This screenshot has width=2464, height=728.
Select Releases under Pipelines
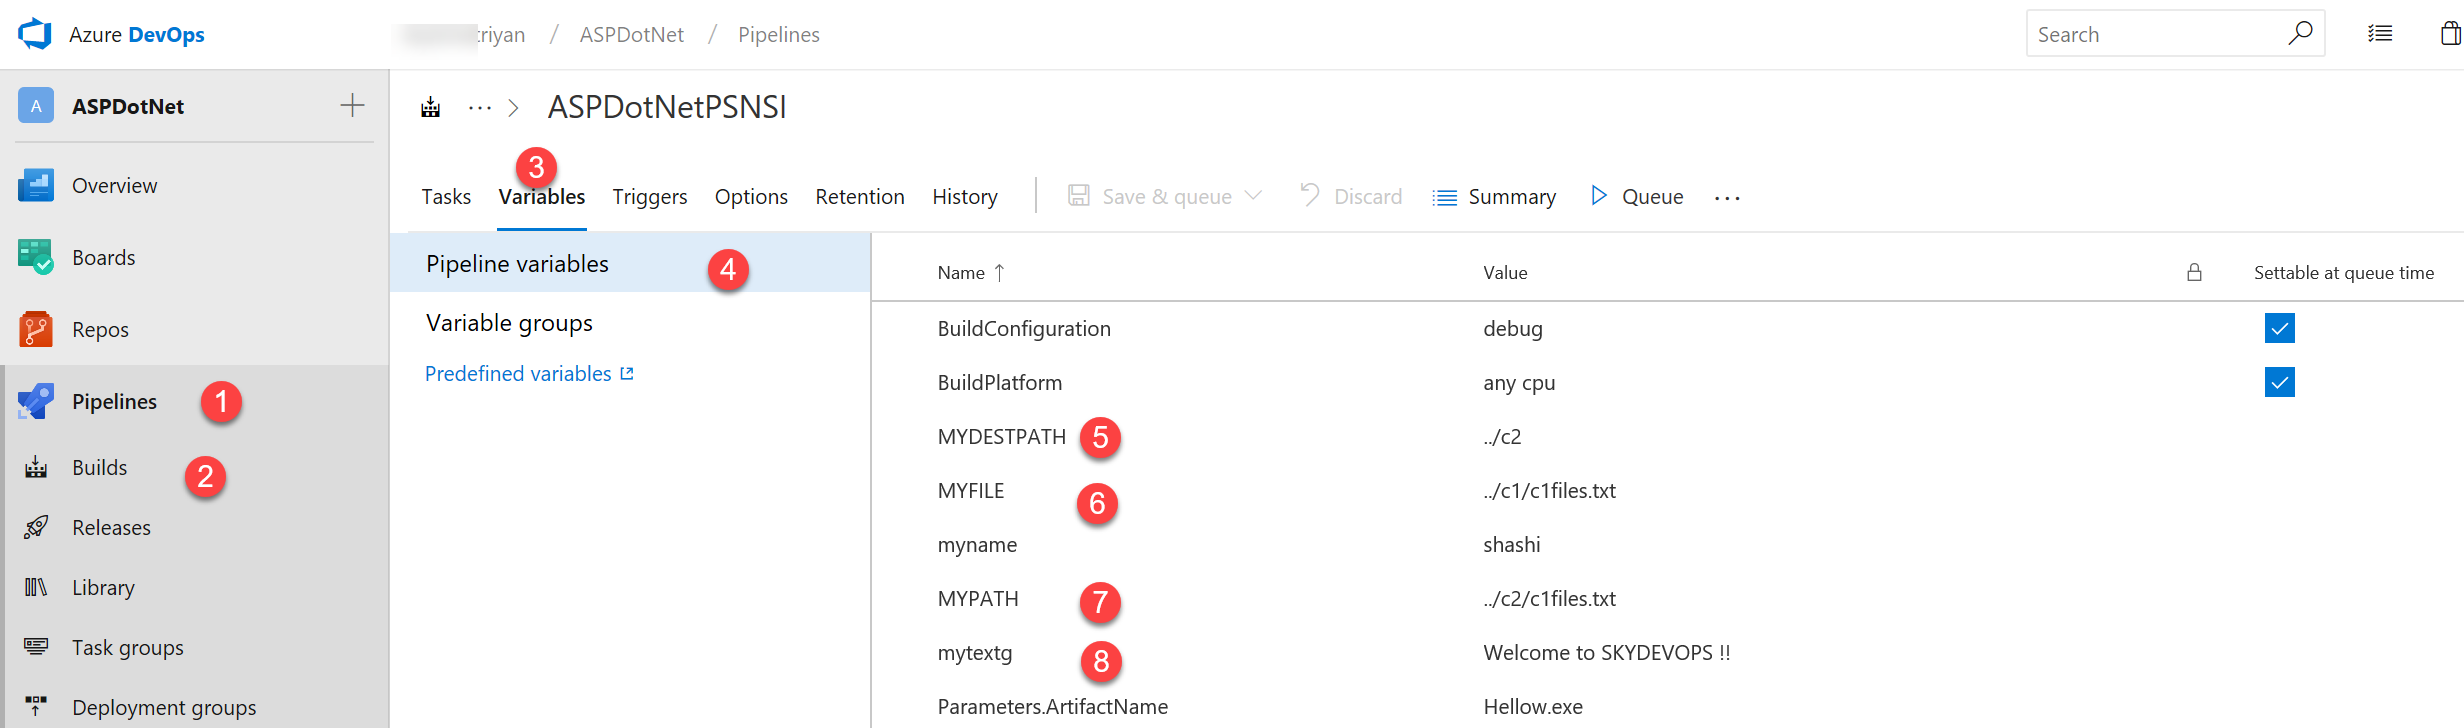coord(111,527)
